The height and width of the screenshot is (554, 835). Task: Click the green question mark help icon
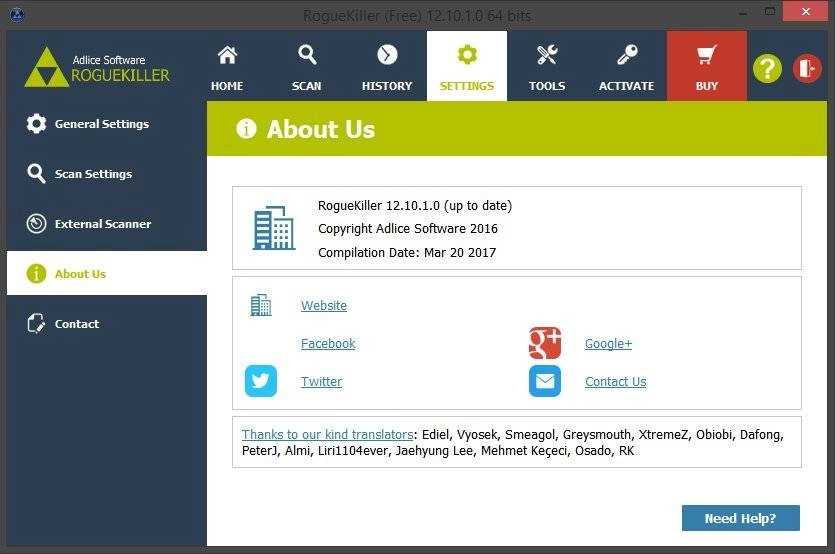click(x=767, y=68)
